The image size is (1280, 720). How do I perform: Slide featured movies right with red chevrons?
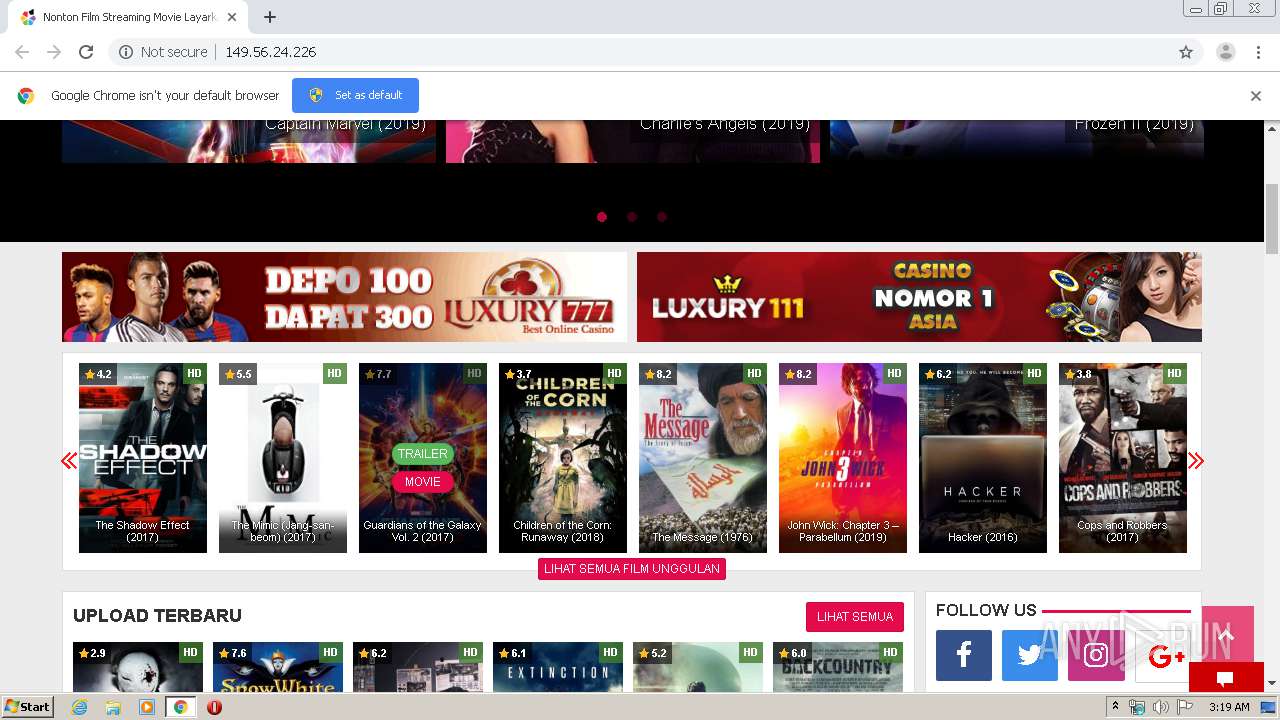click(x=1196, y=460)
